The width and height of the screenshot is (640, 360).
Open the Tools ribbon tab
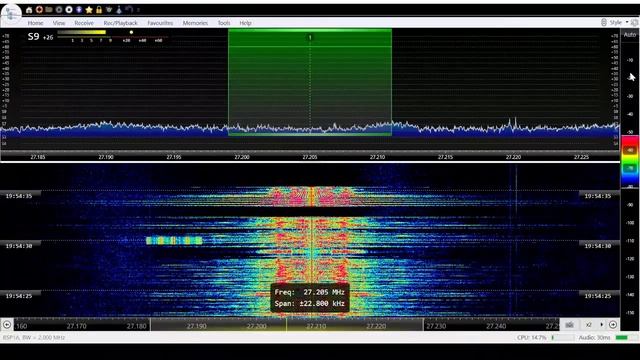224,23
